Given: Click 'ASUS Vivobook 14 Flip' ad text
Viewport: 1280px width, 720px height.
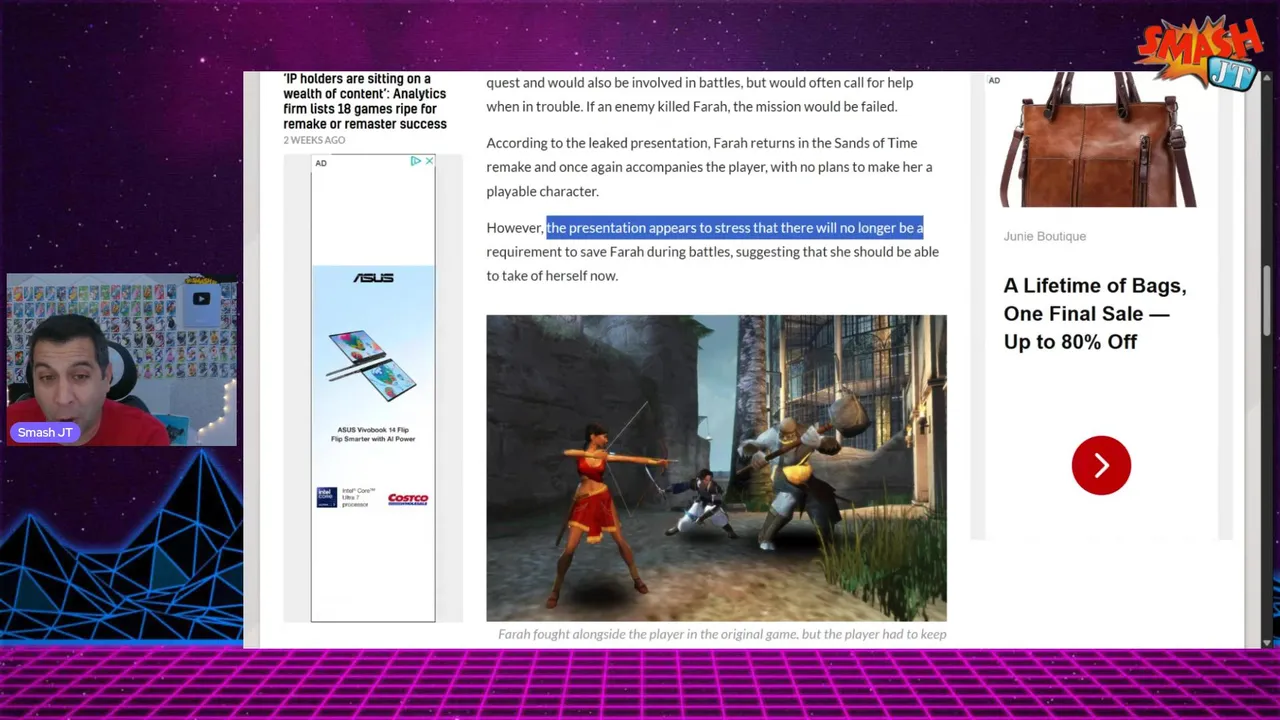Looking at the screenshot, I should pyautogui.click(x=373, y=429).
